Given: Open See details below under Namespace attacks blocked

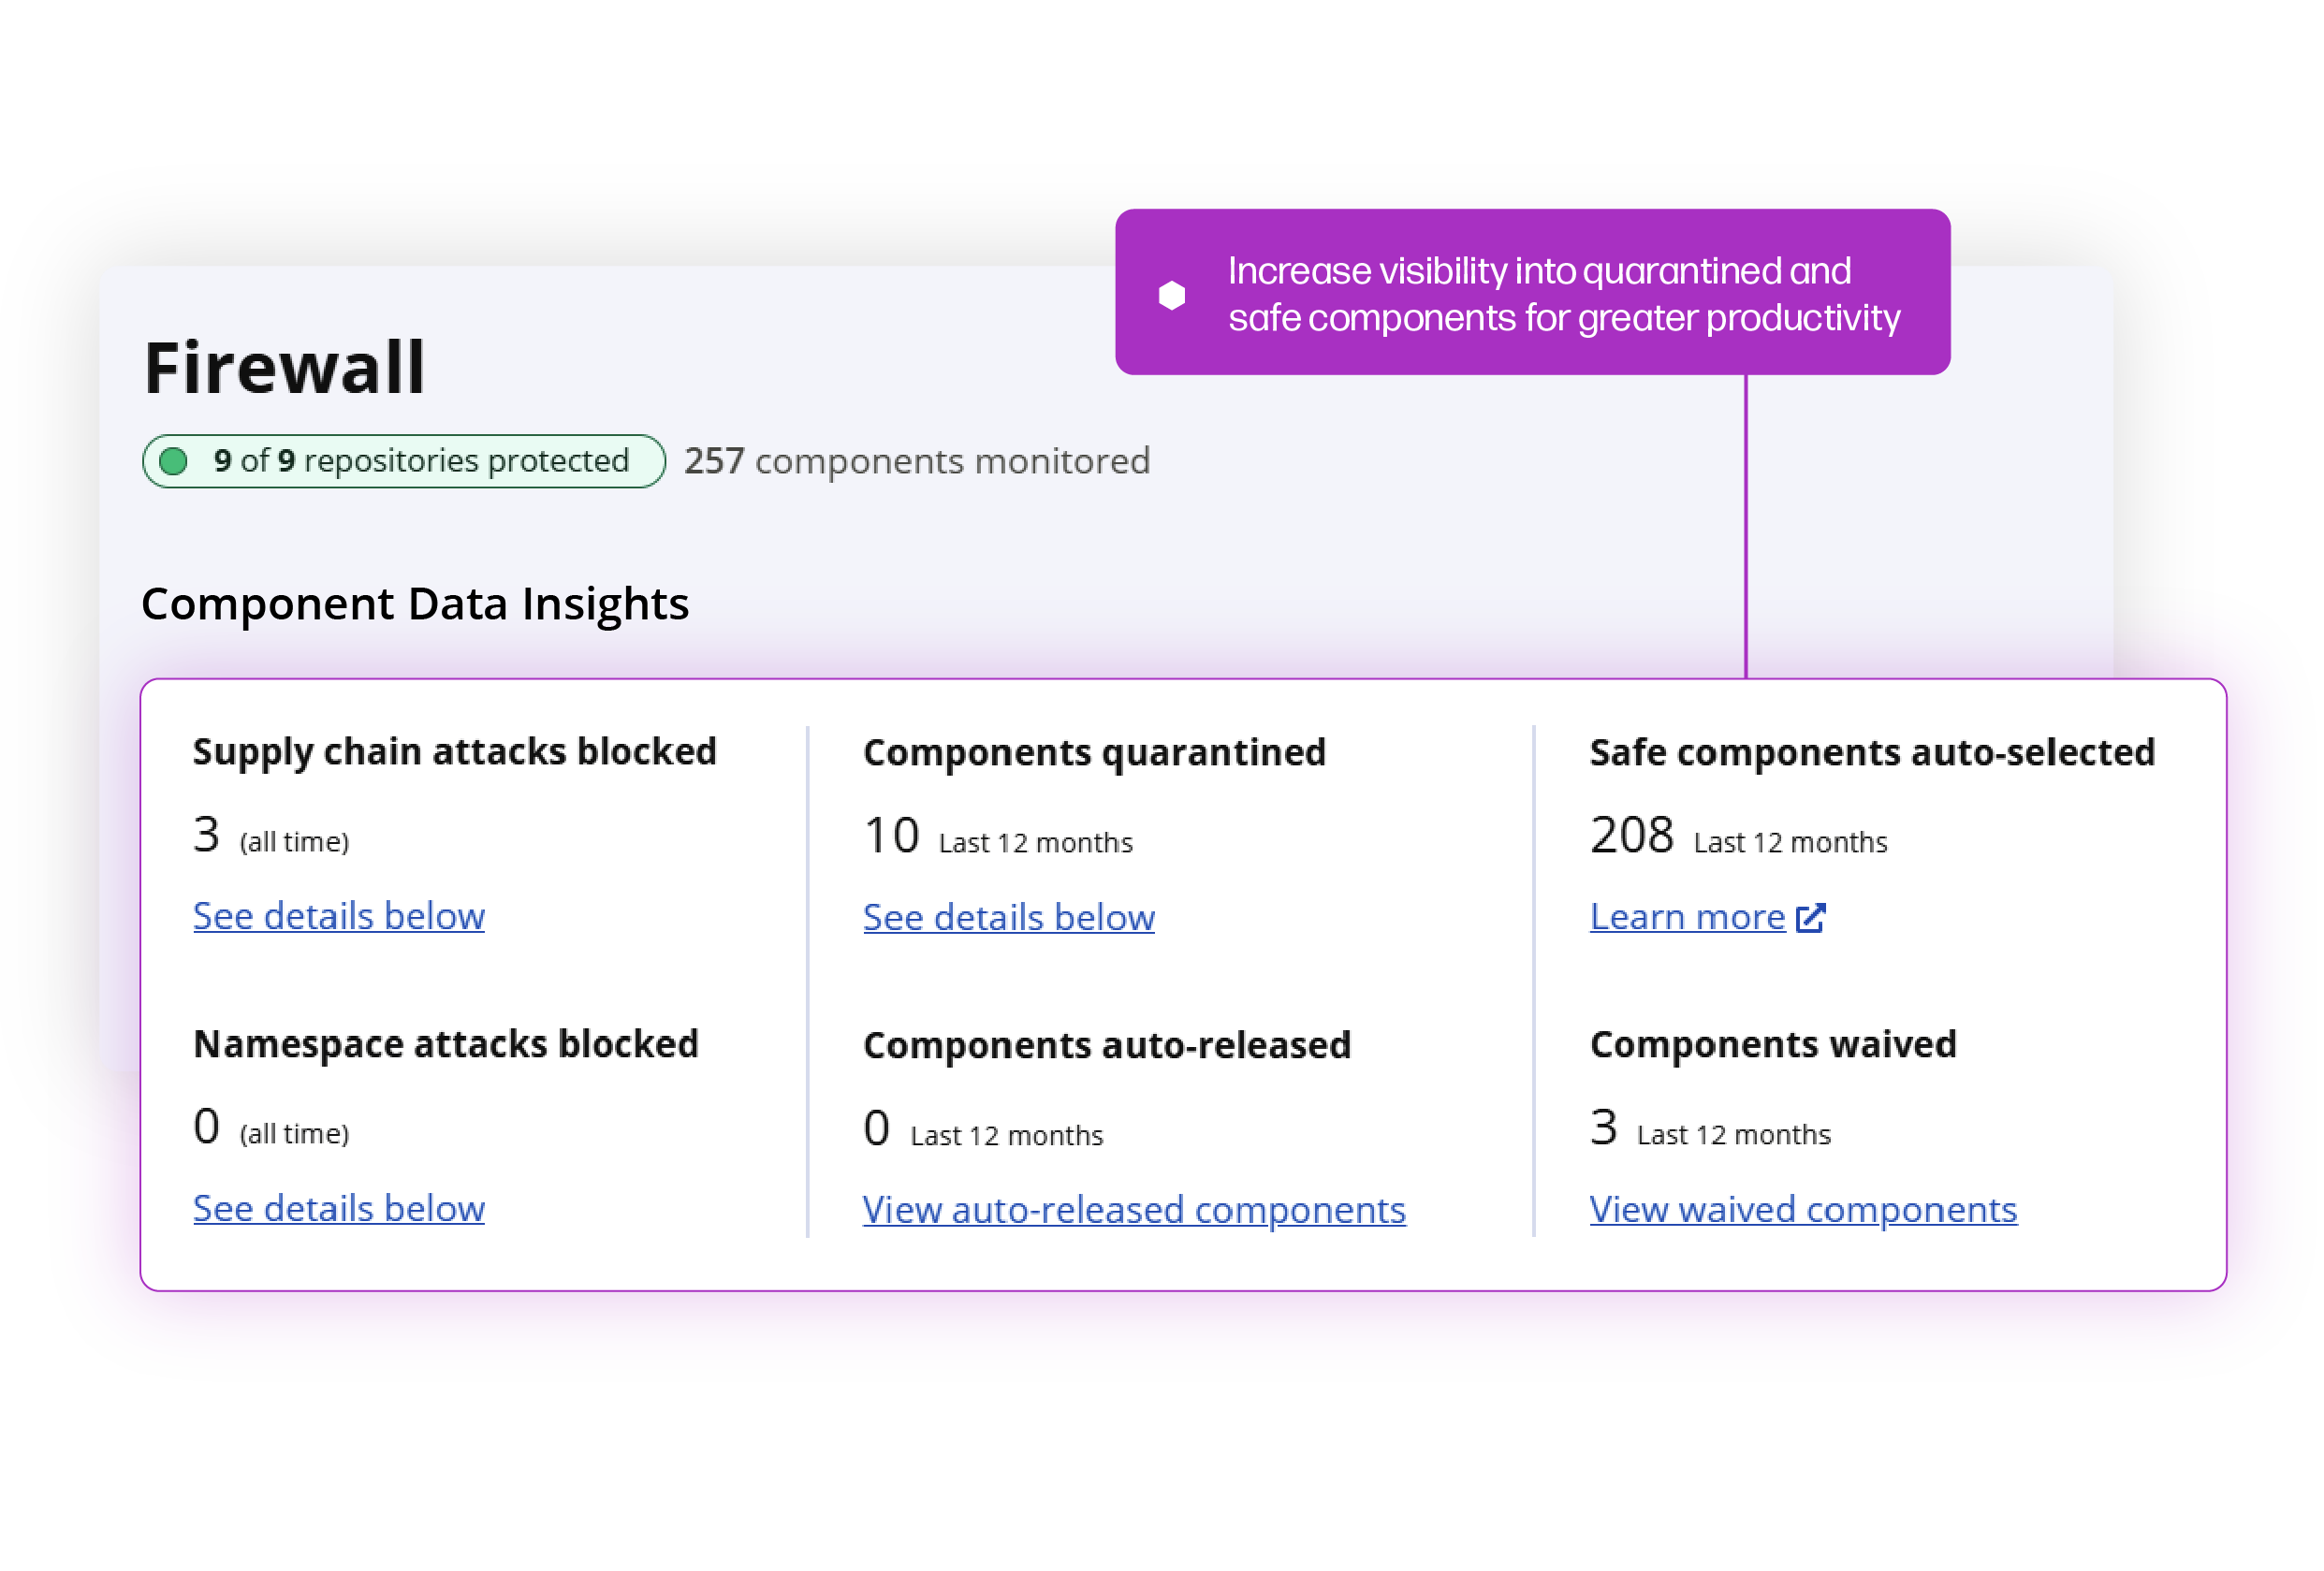Looking at the screenshot, I should point(338,1208).
